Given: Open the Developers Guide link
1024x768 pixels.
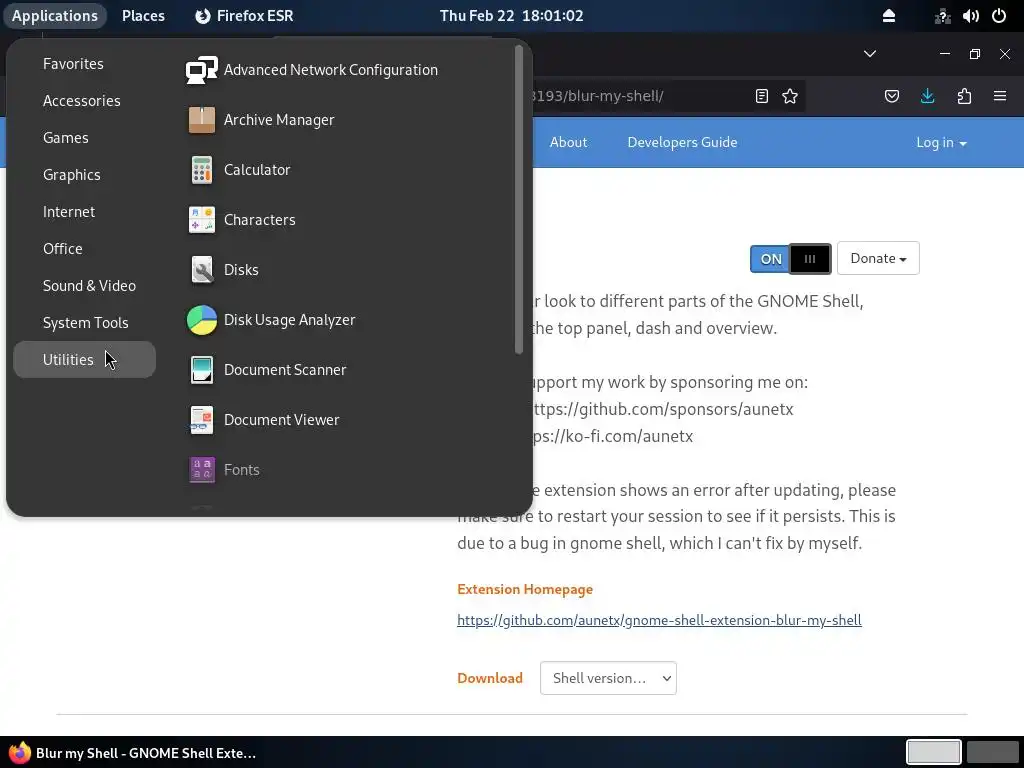Looking at the screenshot, I should click(682, 142).
